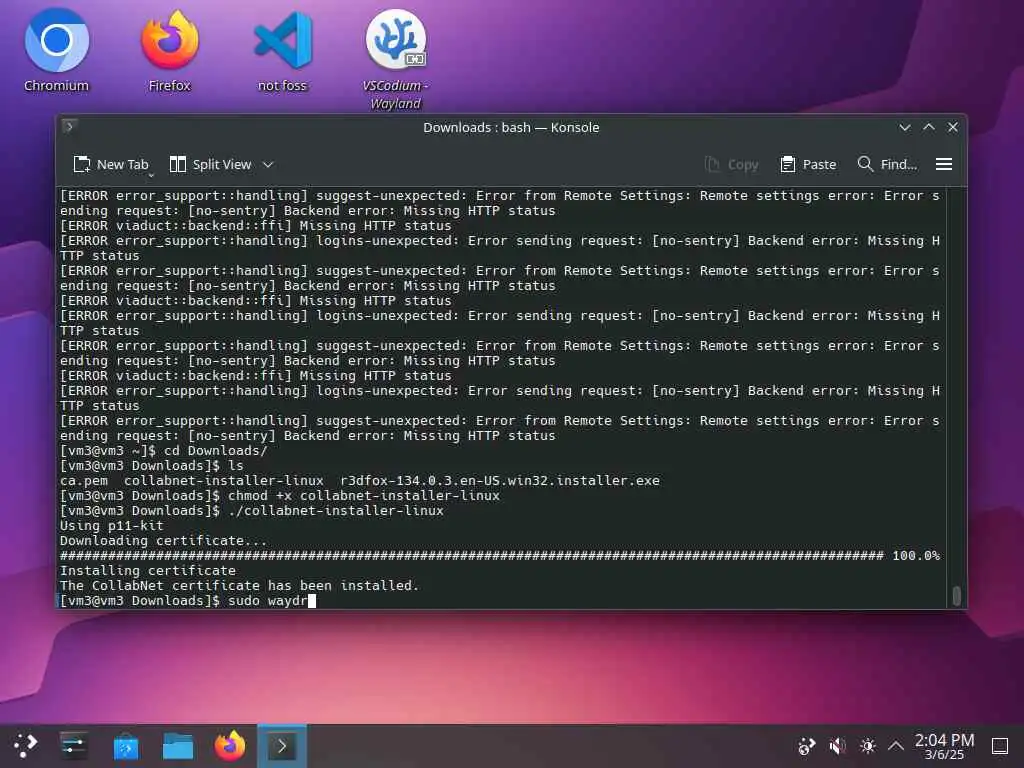This screenshot has width=1024, height=768.
Task: Click the Konsole taskbar entry
Action: (281, 746)
